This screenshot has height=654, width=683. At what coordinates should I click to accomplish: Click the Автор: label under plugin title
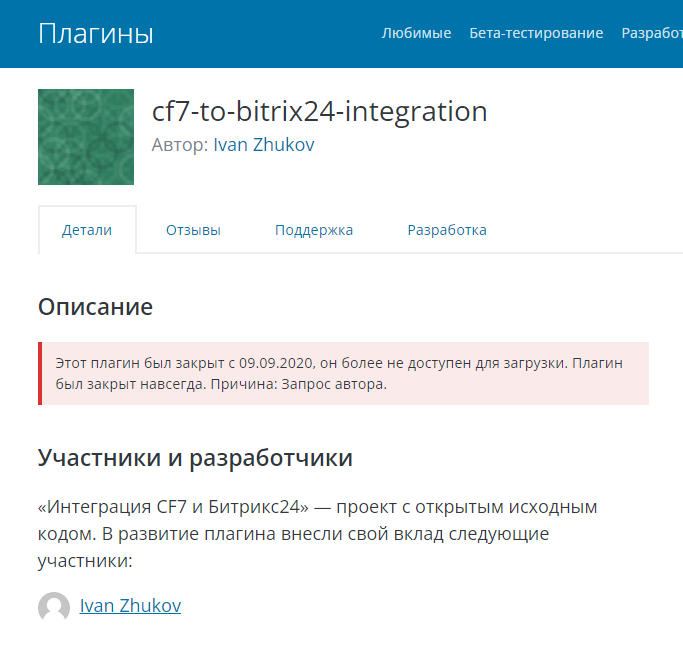coord(180,145)
